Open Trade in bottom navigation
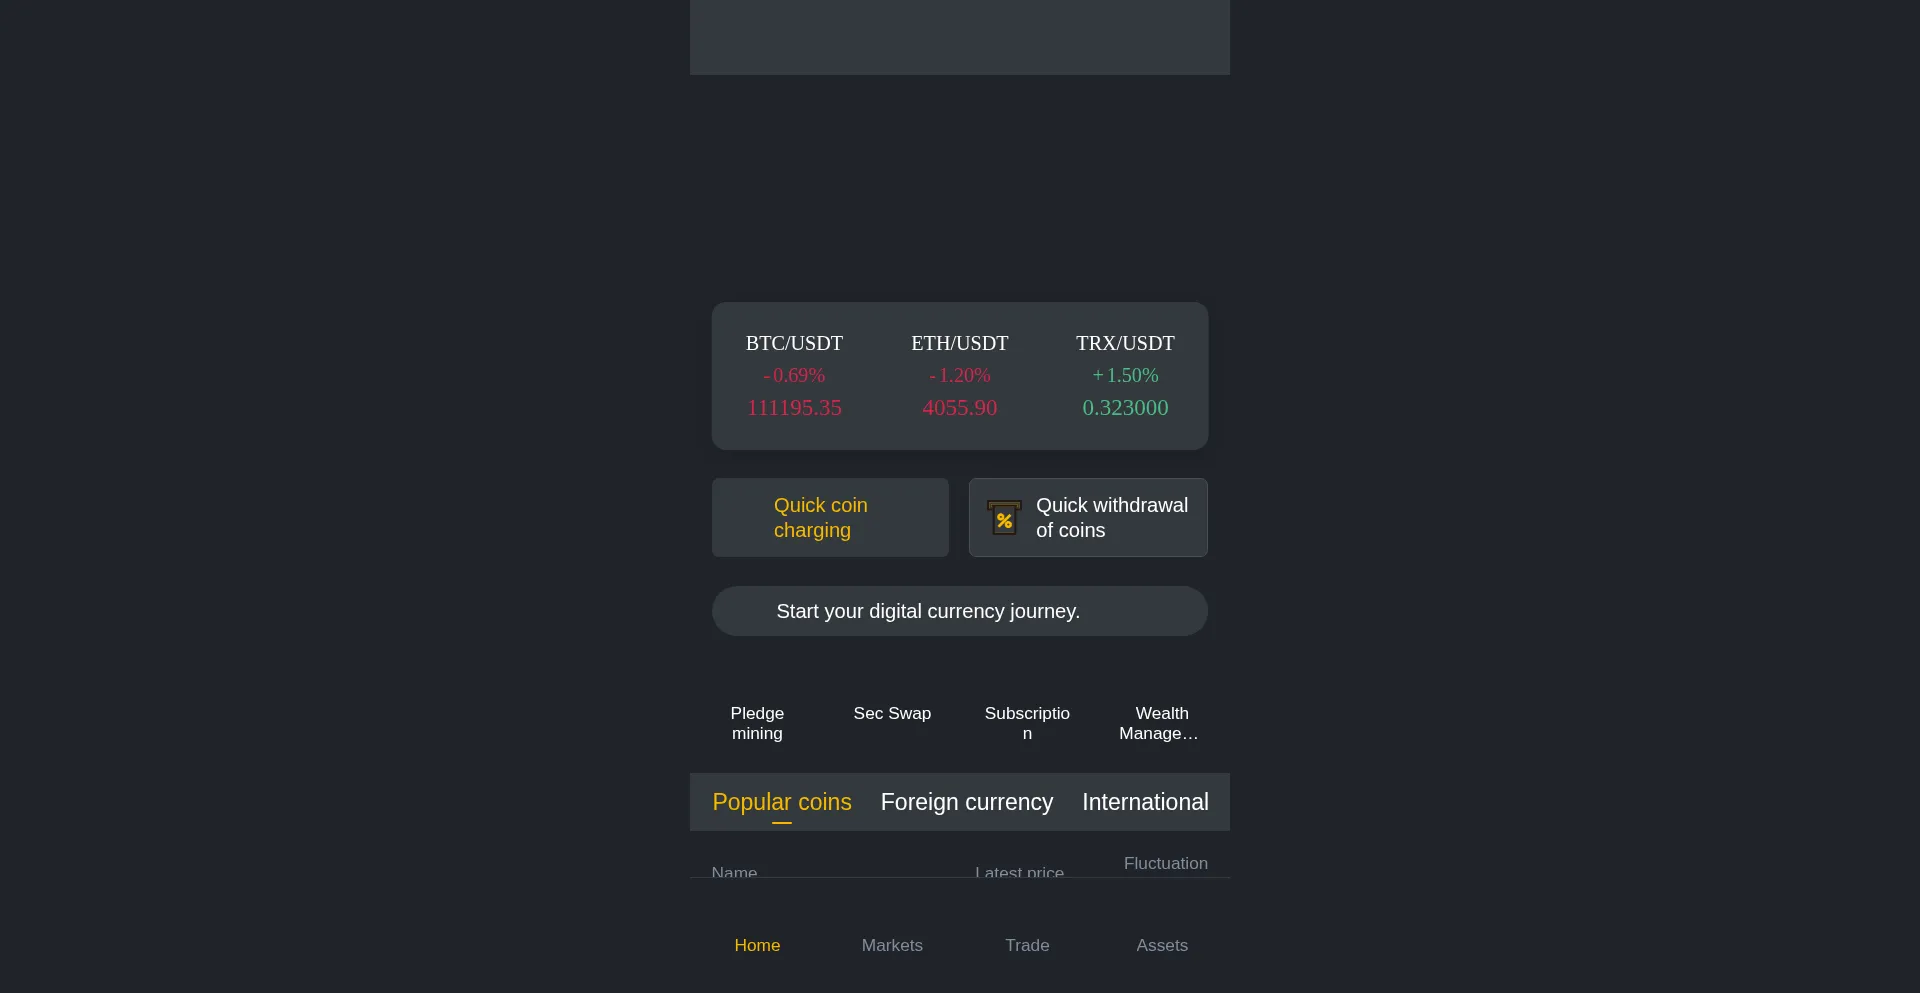The image size is (1920, 993). (x=1027, y=945)
